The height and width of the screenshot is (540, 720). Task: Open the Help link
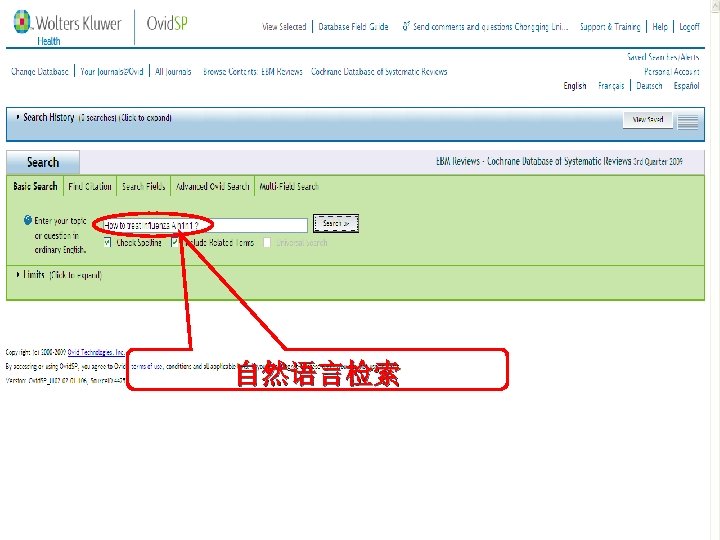pos(660,27)
